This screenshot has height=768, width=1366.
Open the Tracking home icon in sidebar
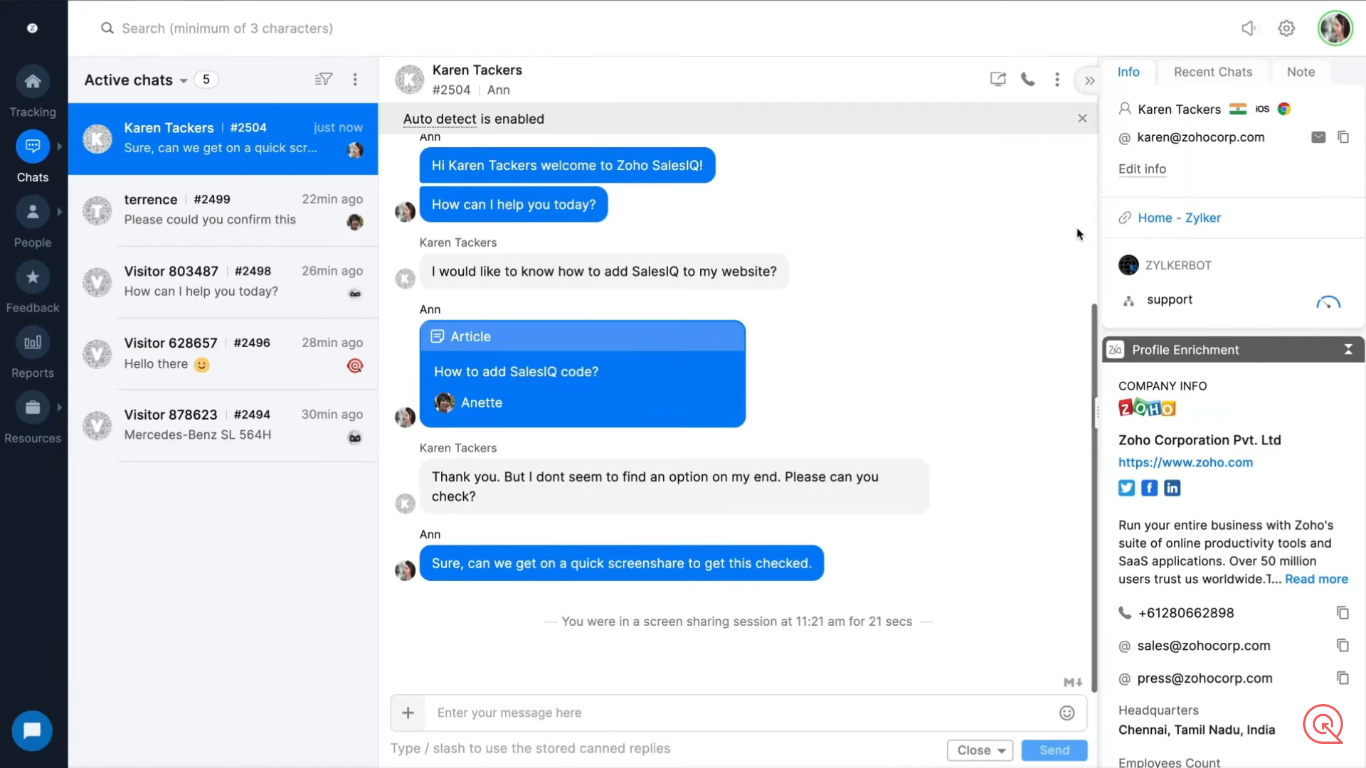[x=32, y=81]
